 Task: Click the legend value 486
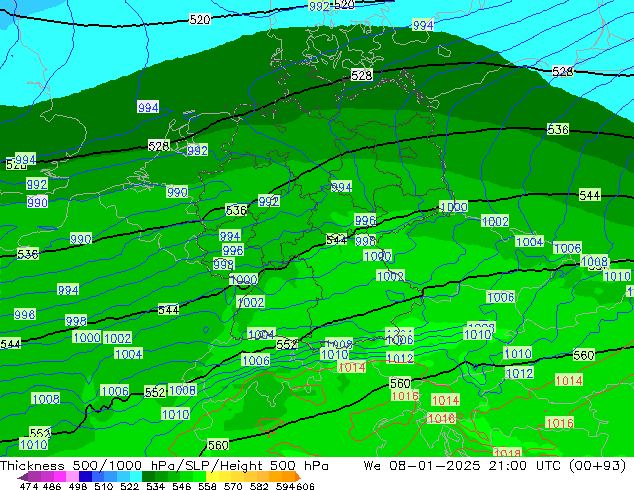pyautogui.click(x=52, y=486)
